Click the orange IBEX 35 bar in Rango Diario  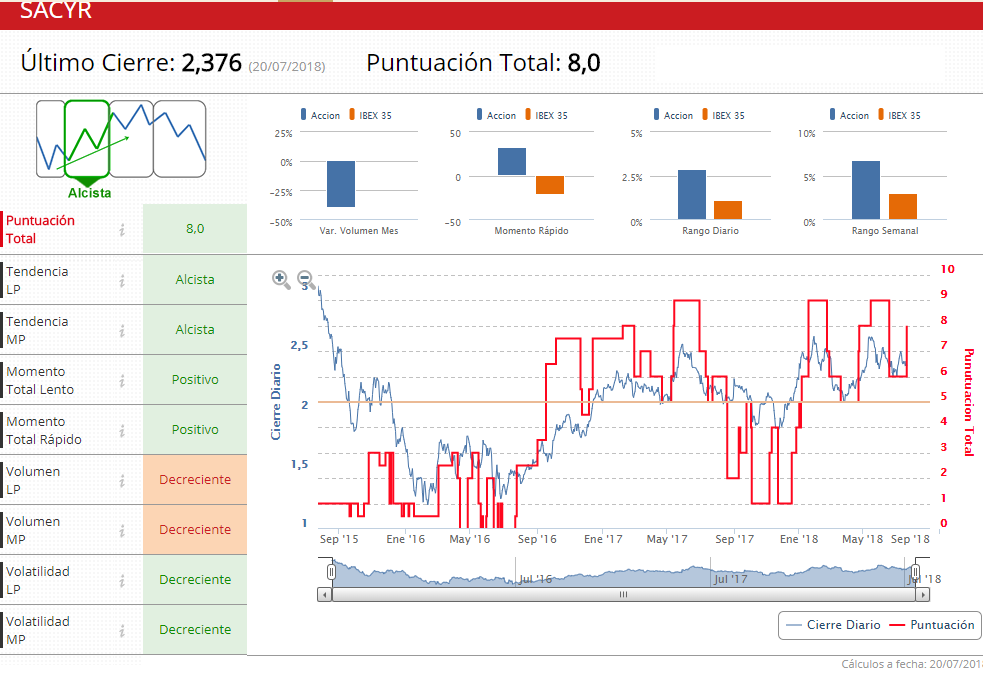point(728,210)
